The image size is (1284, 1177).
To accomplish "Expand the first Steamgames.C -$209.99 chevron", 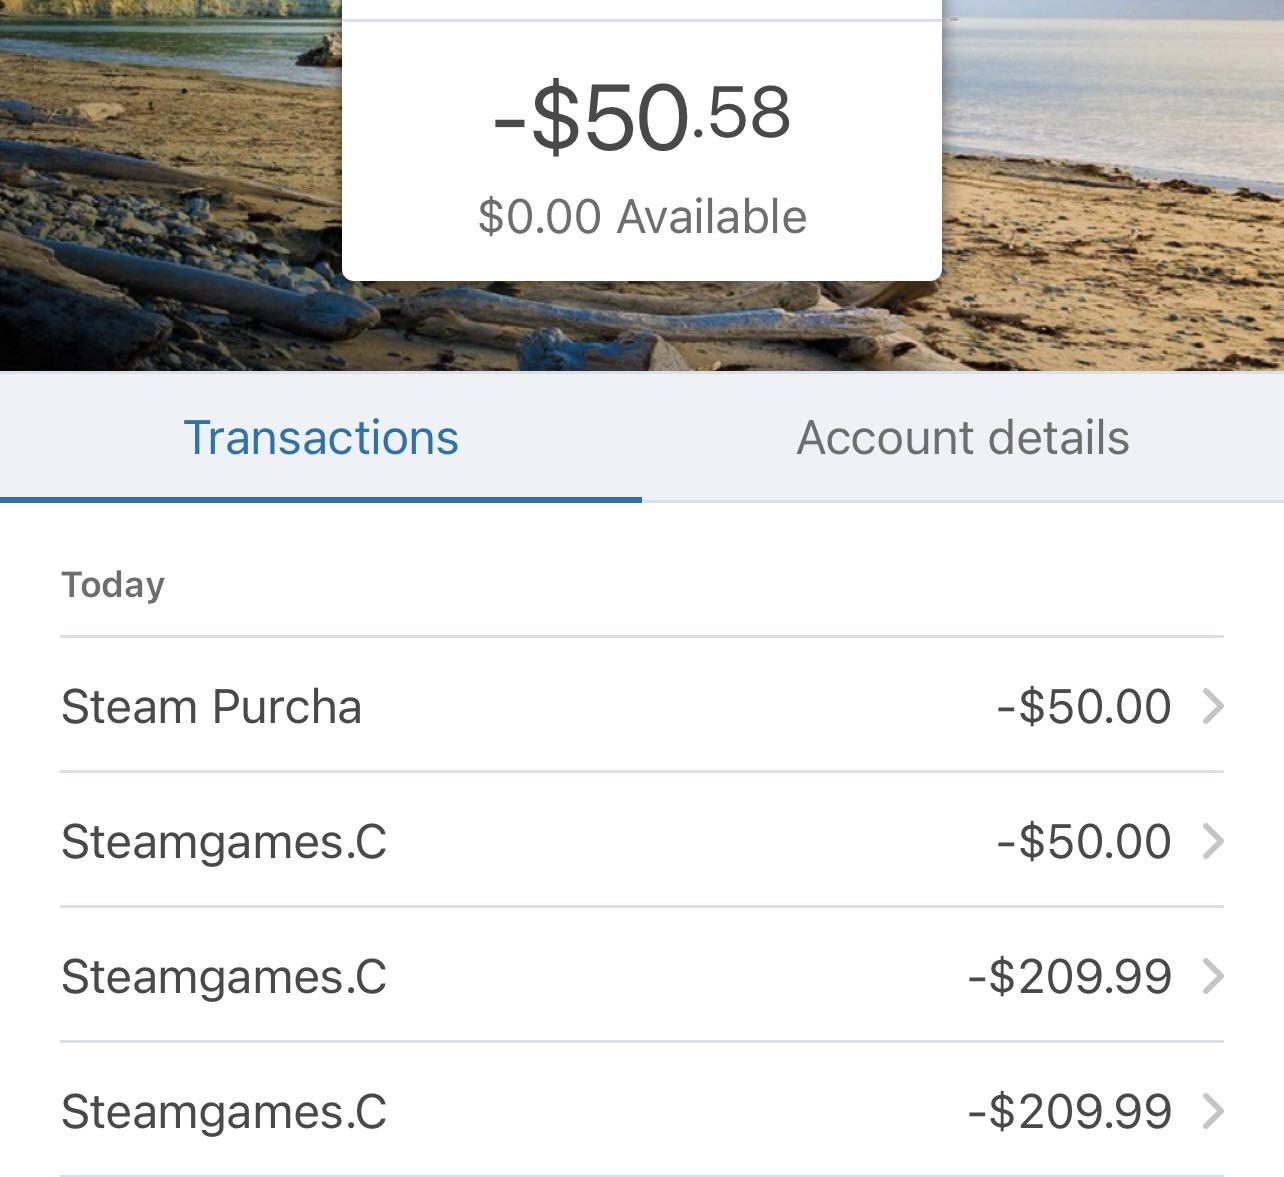I will pyautogui.click(x=1212, y=977).
